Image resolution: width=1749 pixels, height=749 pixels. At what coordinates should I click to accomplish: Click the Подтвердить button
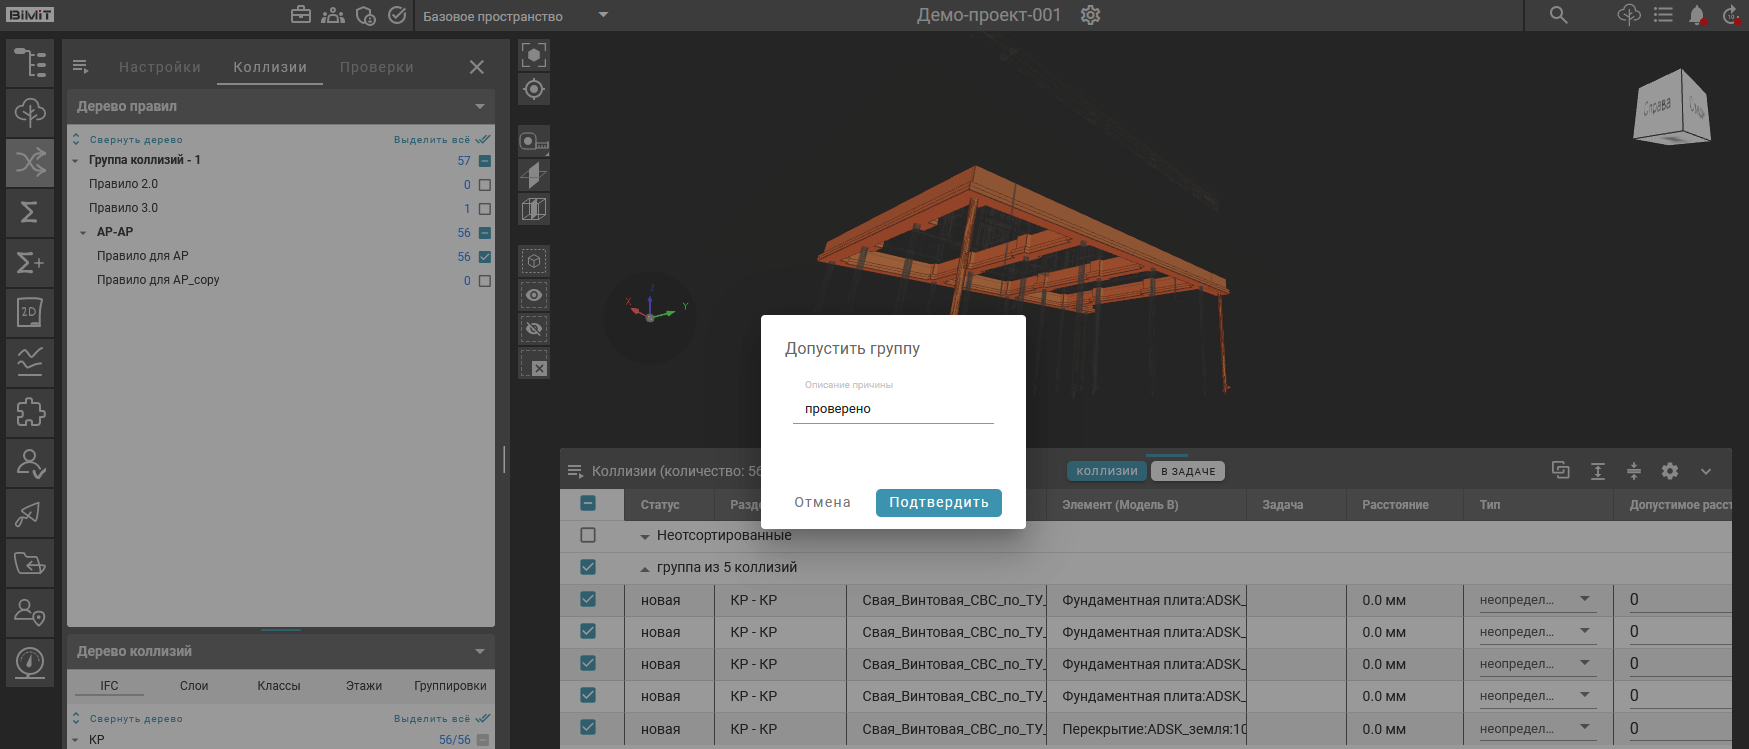pos(938,503)
